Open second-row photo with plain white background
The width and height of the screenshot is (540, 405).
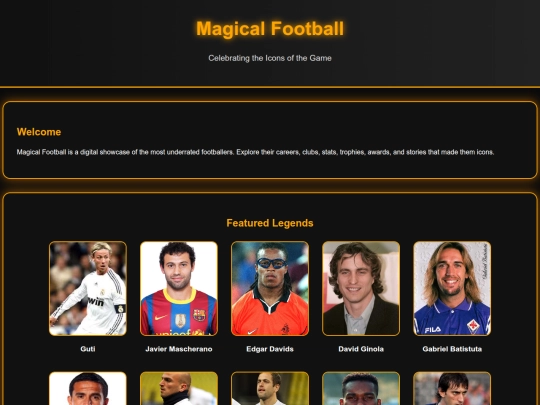click(x=88, y=388)
